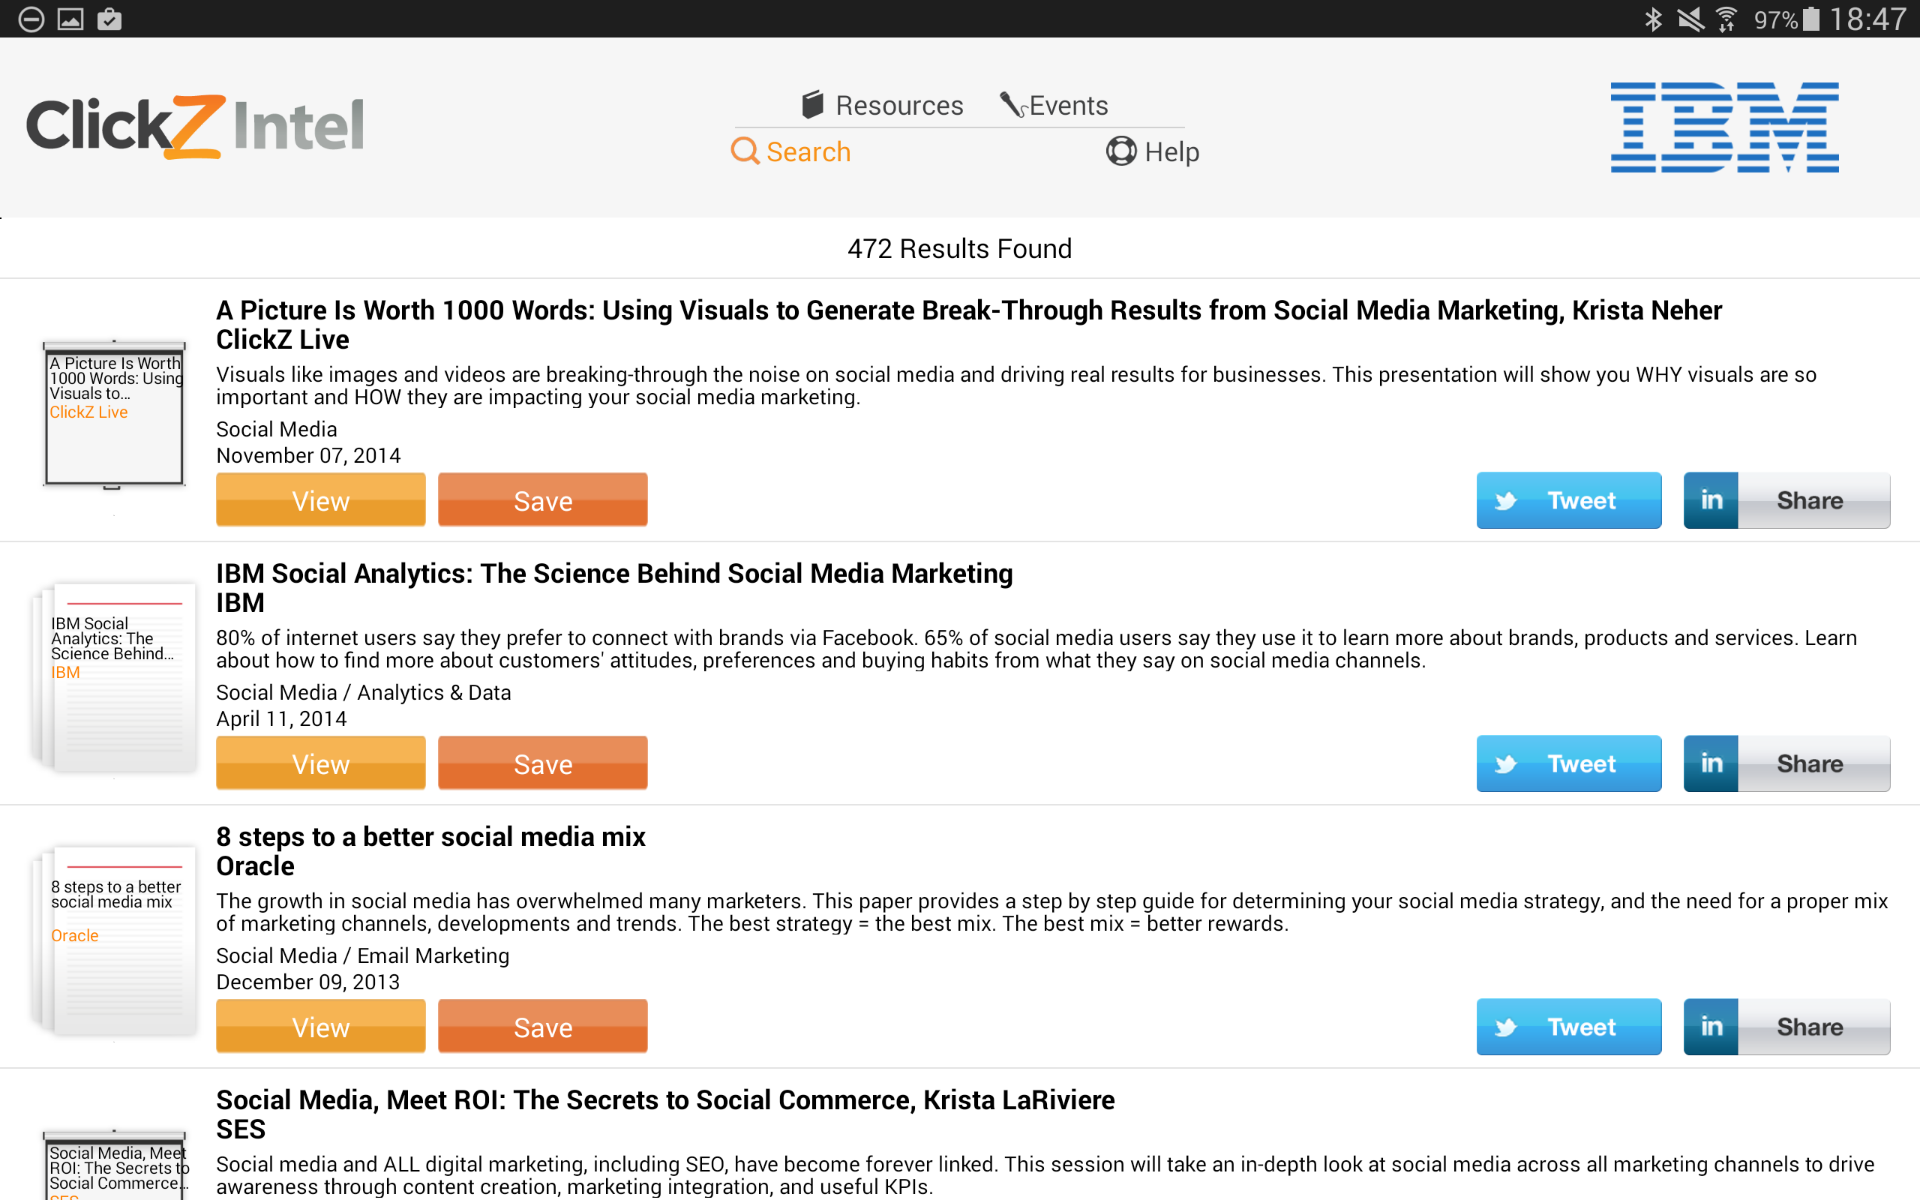This screenshot has width=1920, height=1200.
Task: Open 'Social Media, Meet ROI' session title
Action: pos(665,1099)
